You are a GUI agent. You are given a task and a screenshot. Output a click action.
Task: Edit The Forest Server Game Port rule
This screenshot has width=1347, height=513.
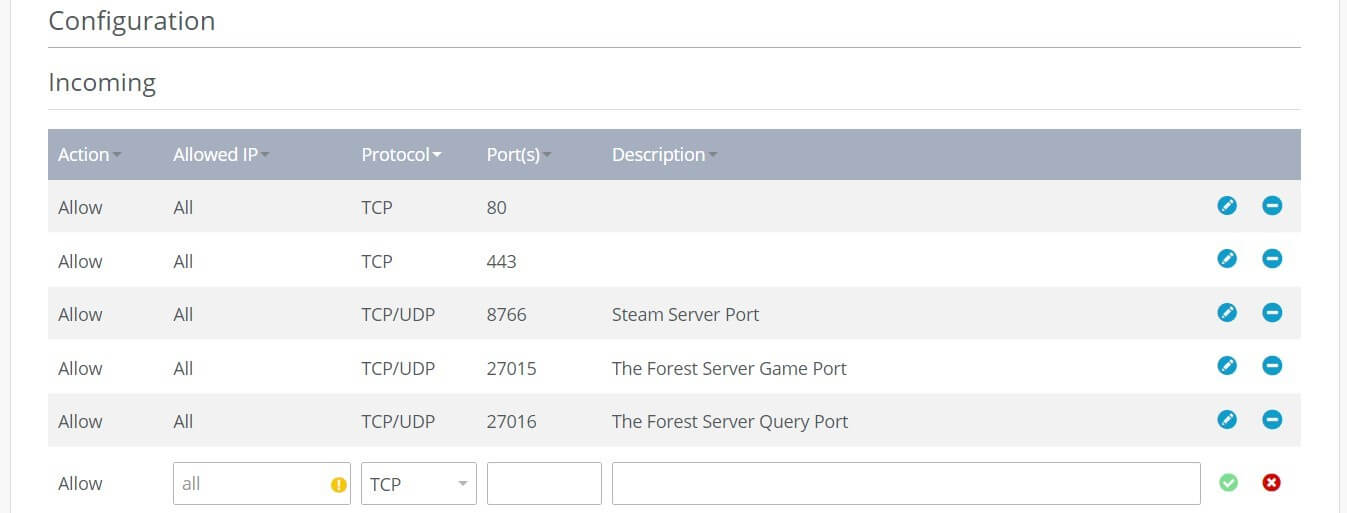pos(1227,366)
